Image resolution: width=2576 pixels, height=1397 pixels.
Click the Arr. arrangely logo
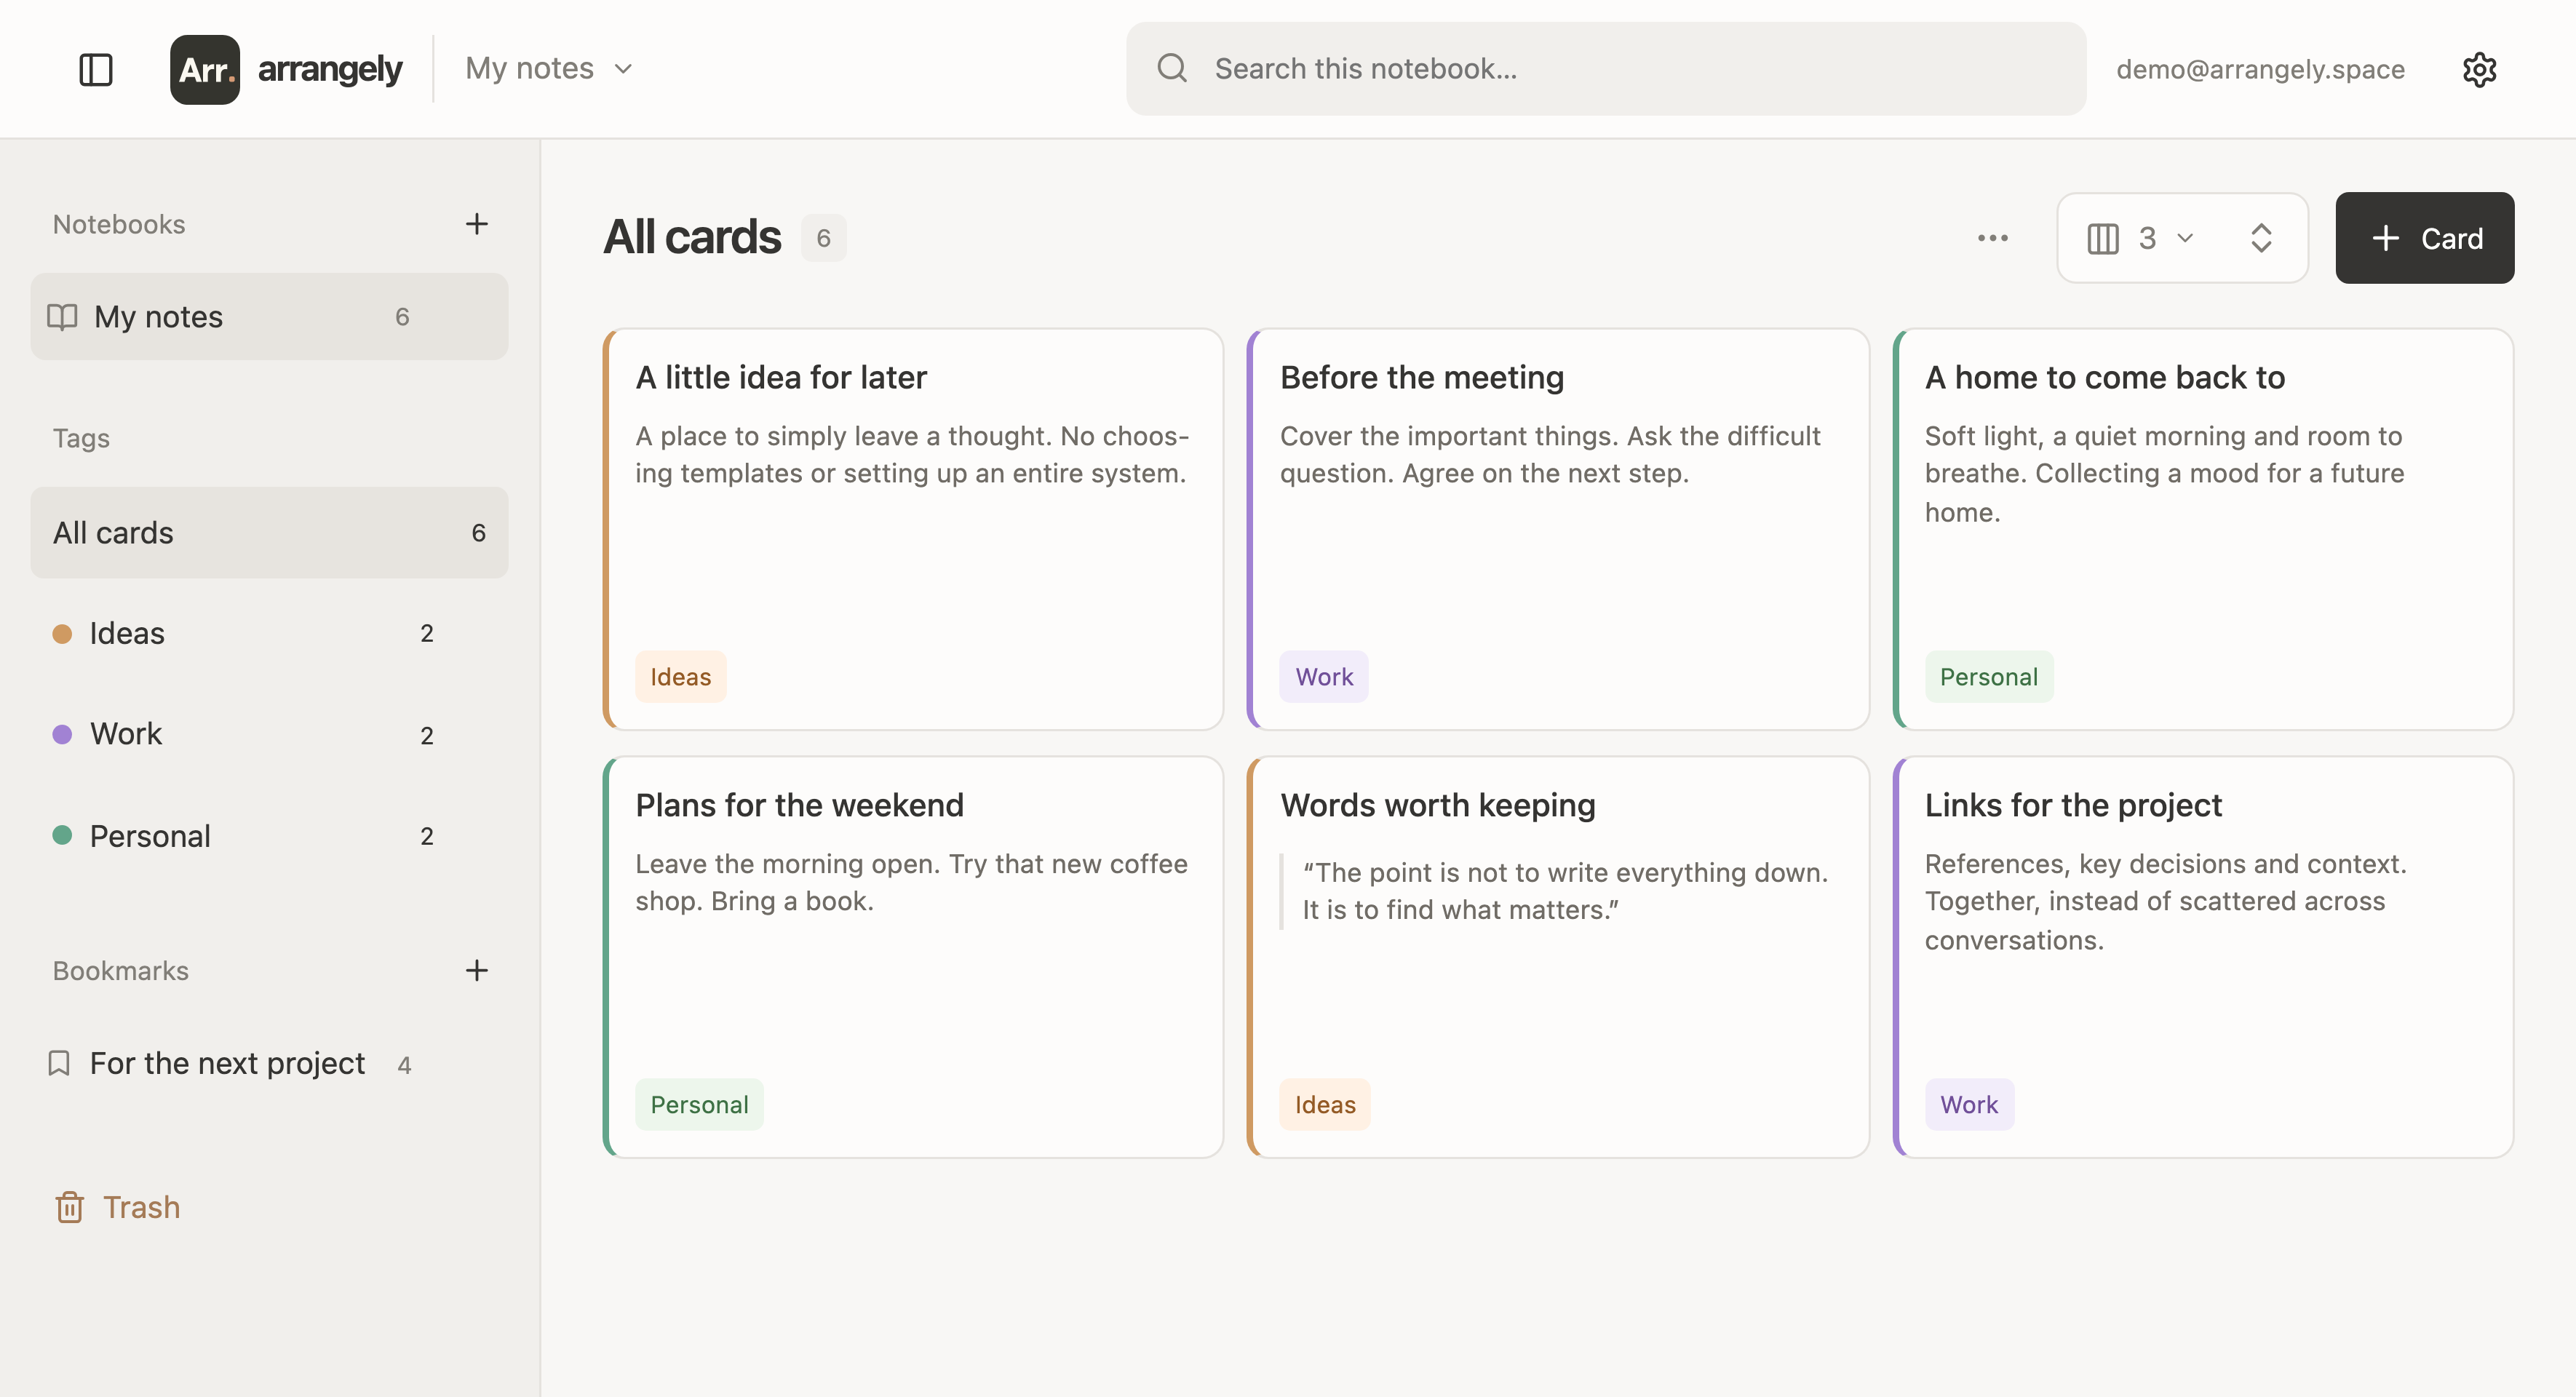286,69
